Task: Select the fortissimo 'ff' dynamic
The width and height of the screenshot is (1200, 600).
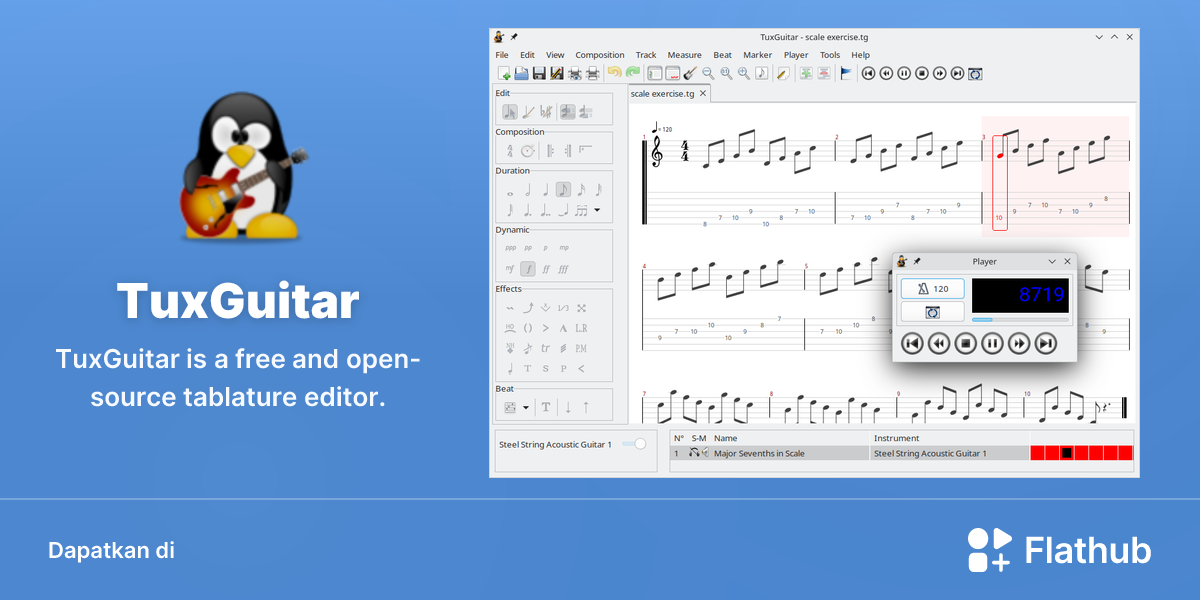Action: [546, 268]
